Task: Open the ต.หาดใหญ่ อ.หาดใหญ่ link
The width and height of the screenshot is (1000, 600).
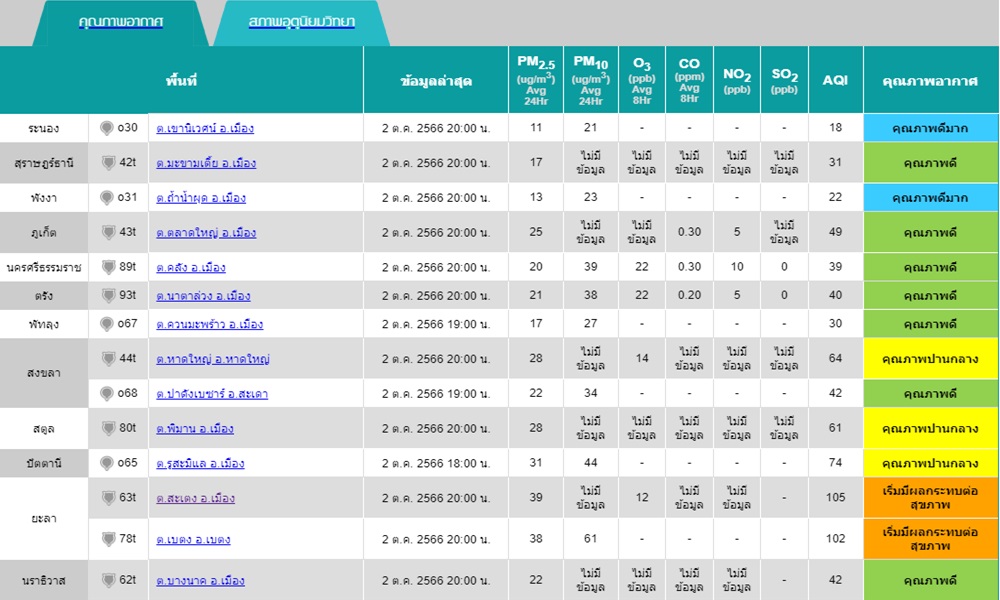Action: click(213, 359)
